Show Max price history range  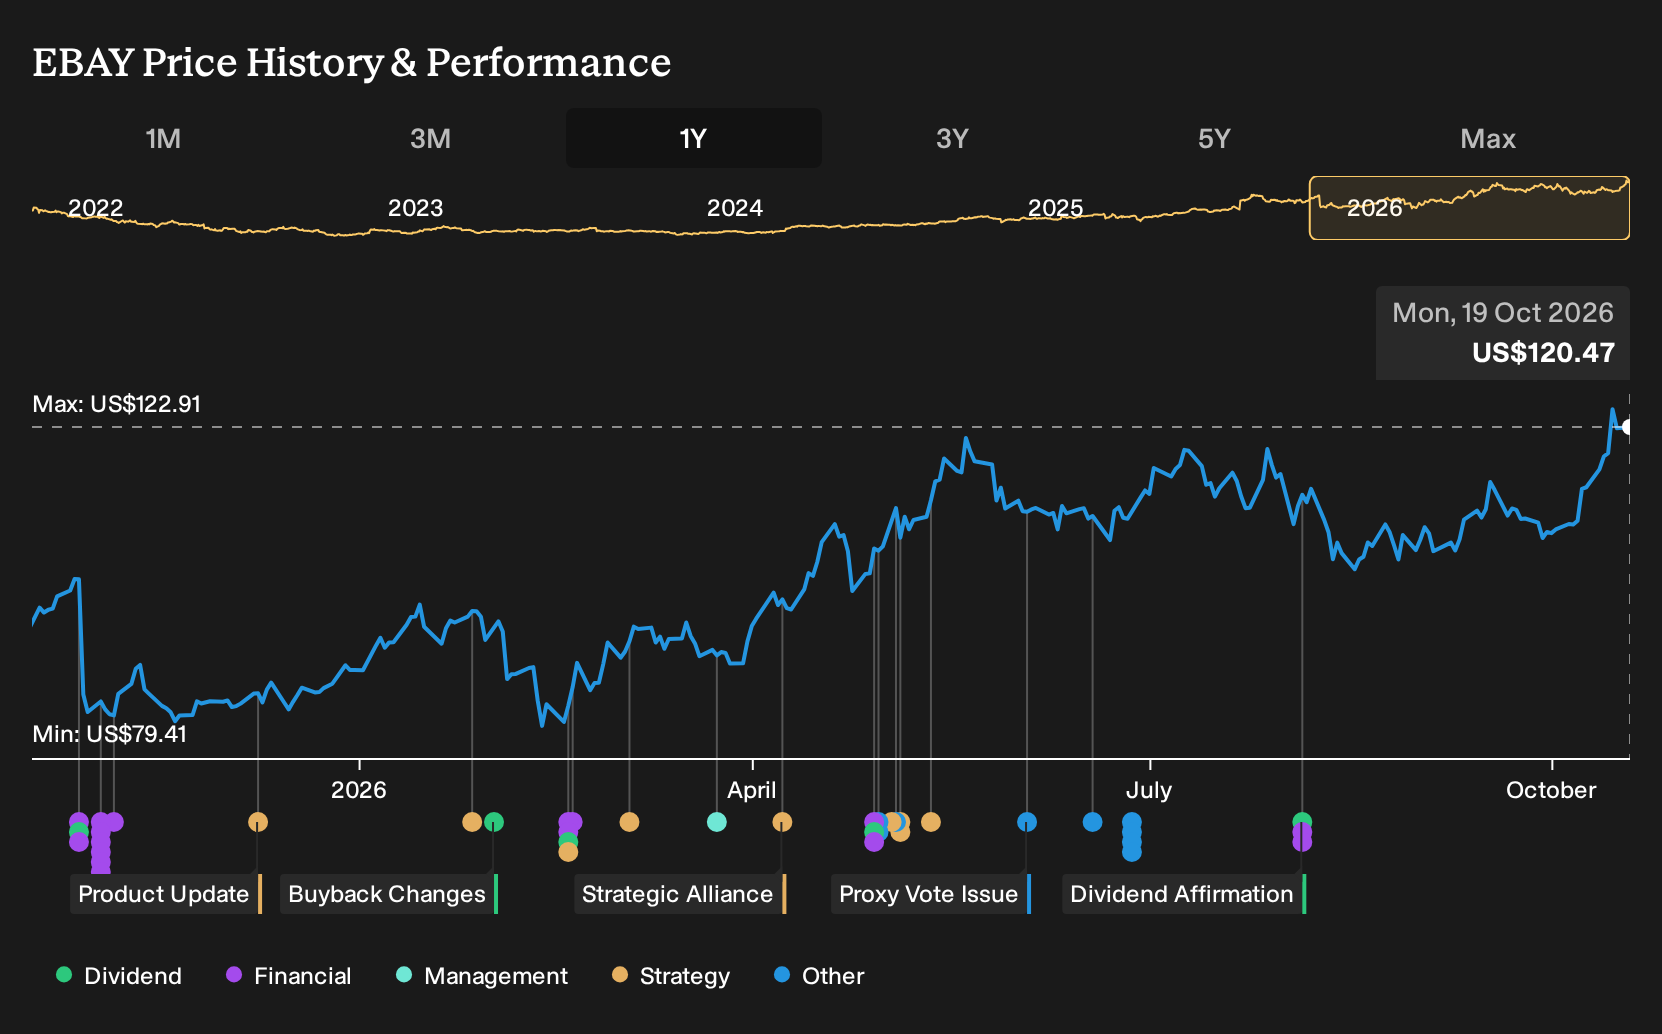click(1488, 138)
